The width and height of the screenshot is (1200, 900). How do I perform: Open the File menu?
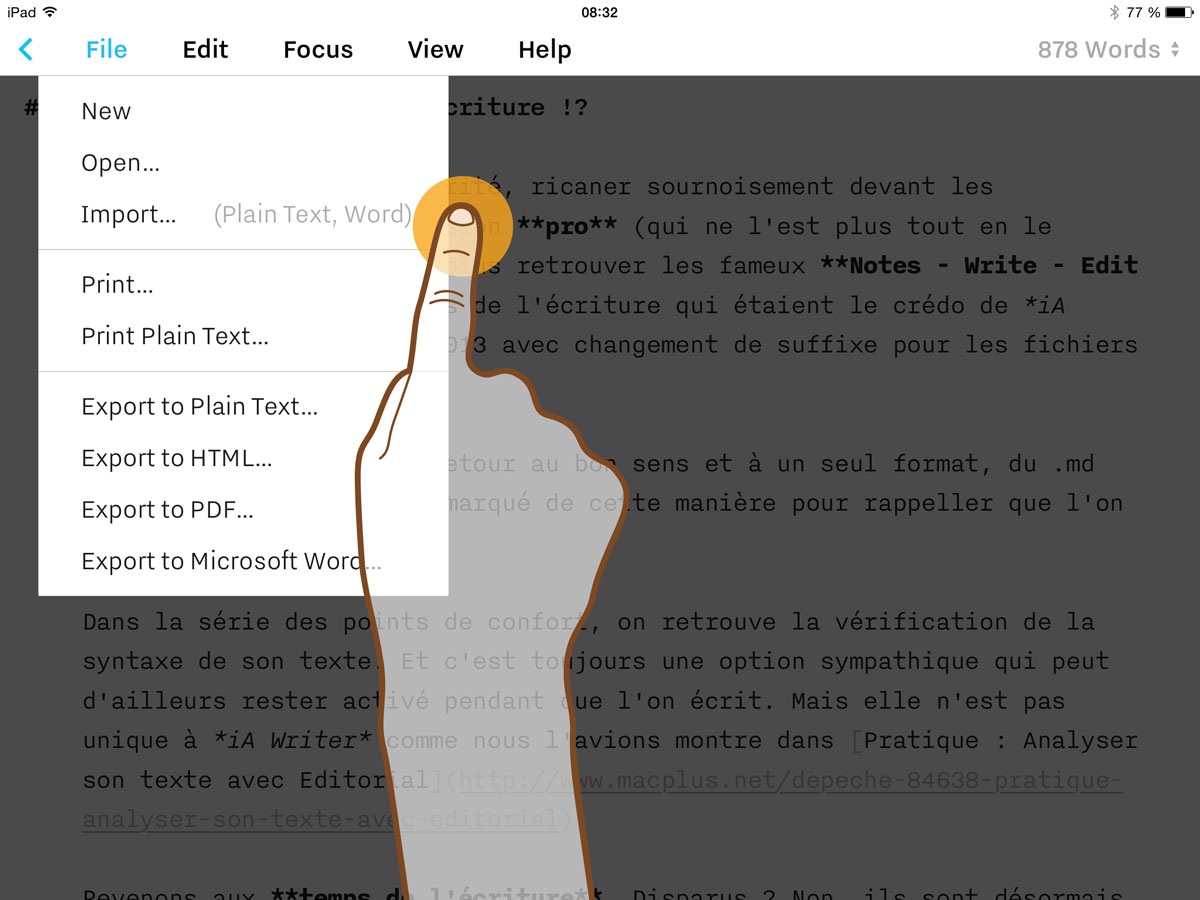(106, 49)
